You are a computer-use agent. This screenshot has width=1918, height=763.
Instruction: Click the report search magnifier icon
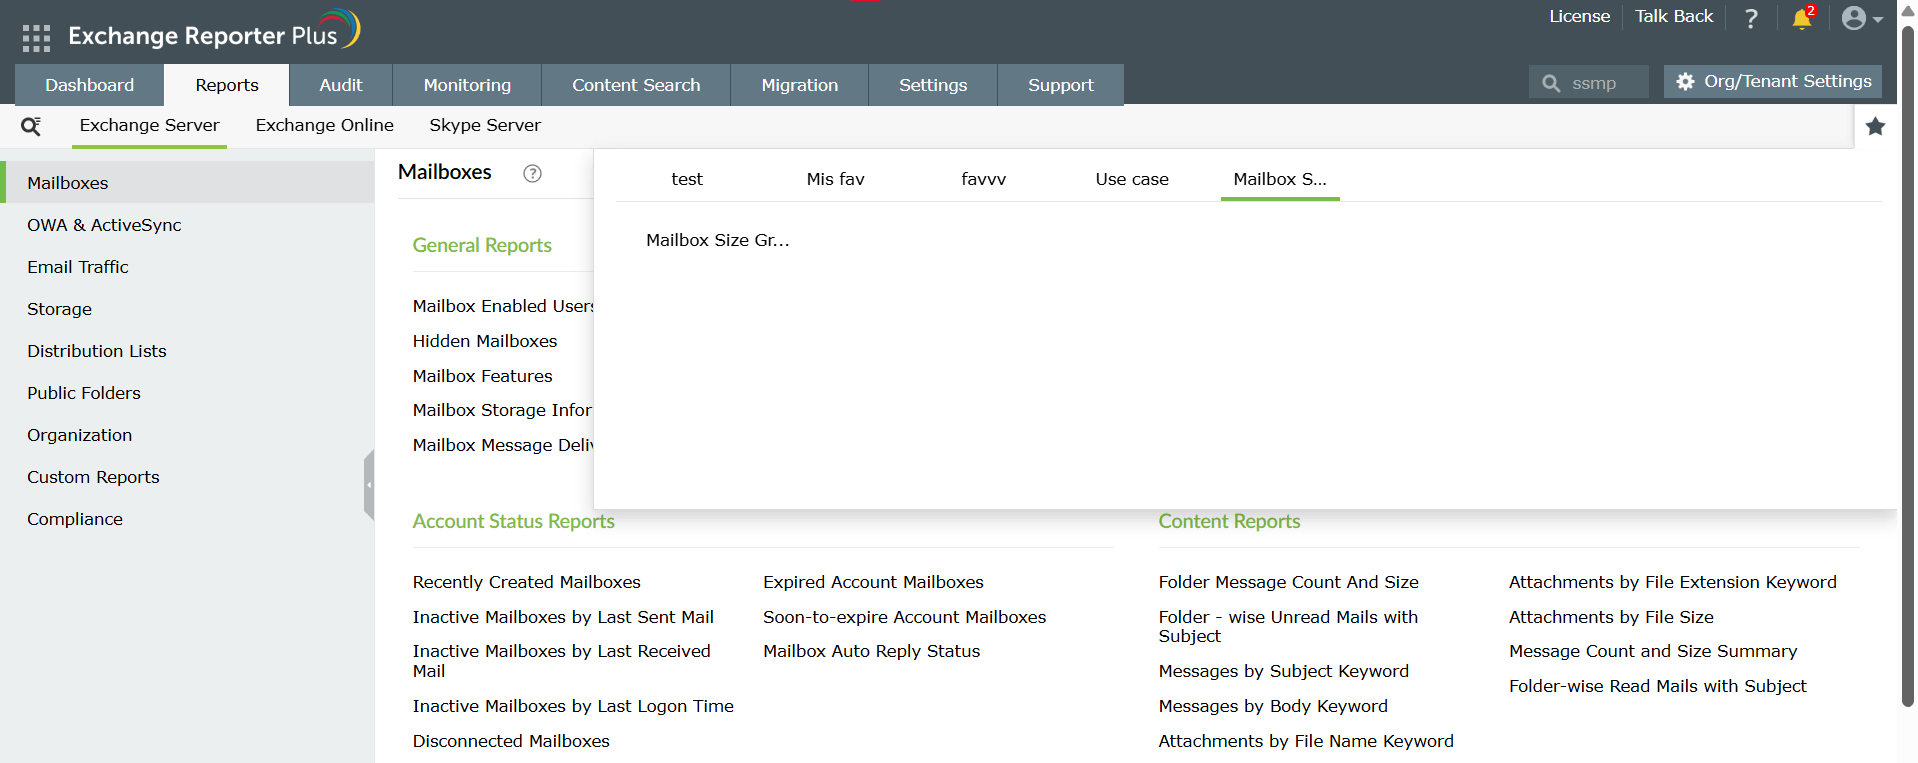[31, 126]
